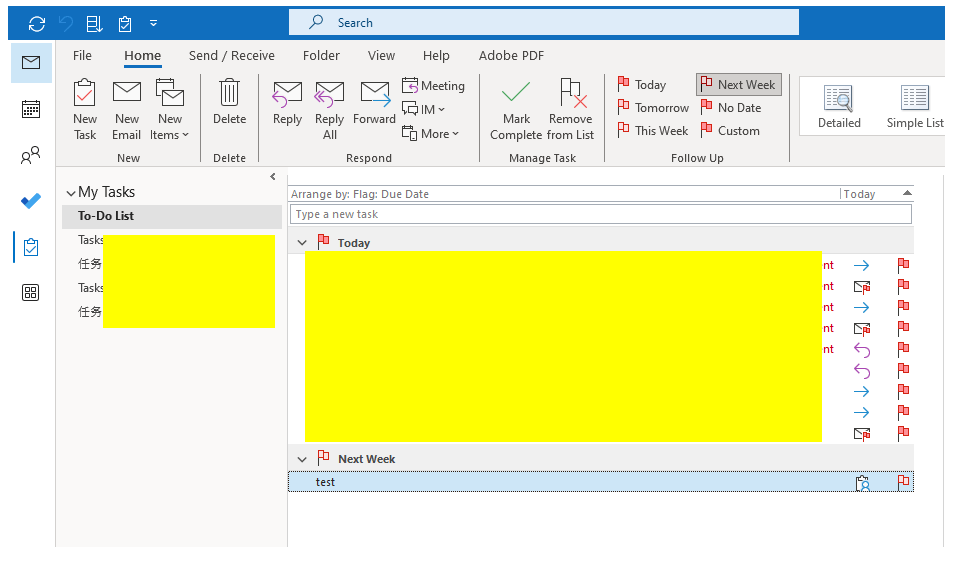Open the Tasks clipboard icon in sidebar
The width and height of the screenshot is (955, 561).
[x=30, y=247]
